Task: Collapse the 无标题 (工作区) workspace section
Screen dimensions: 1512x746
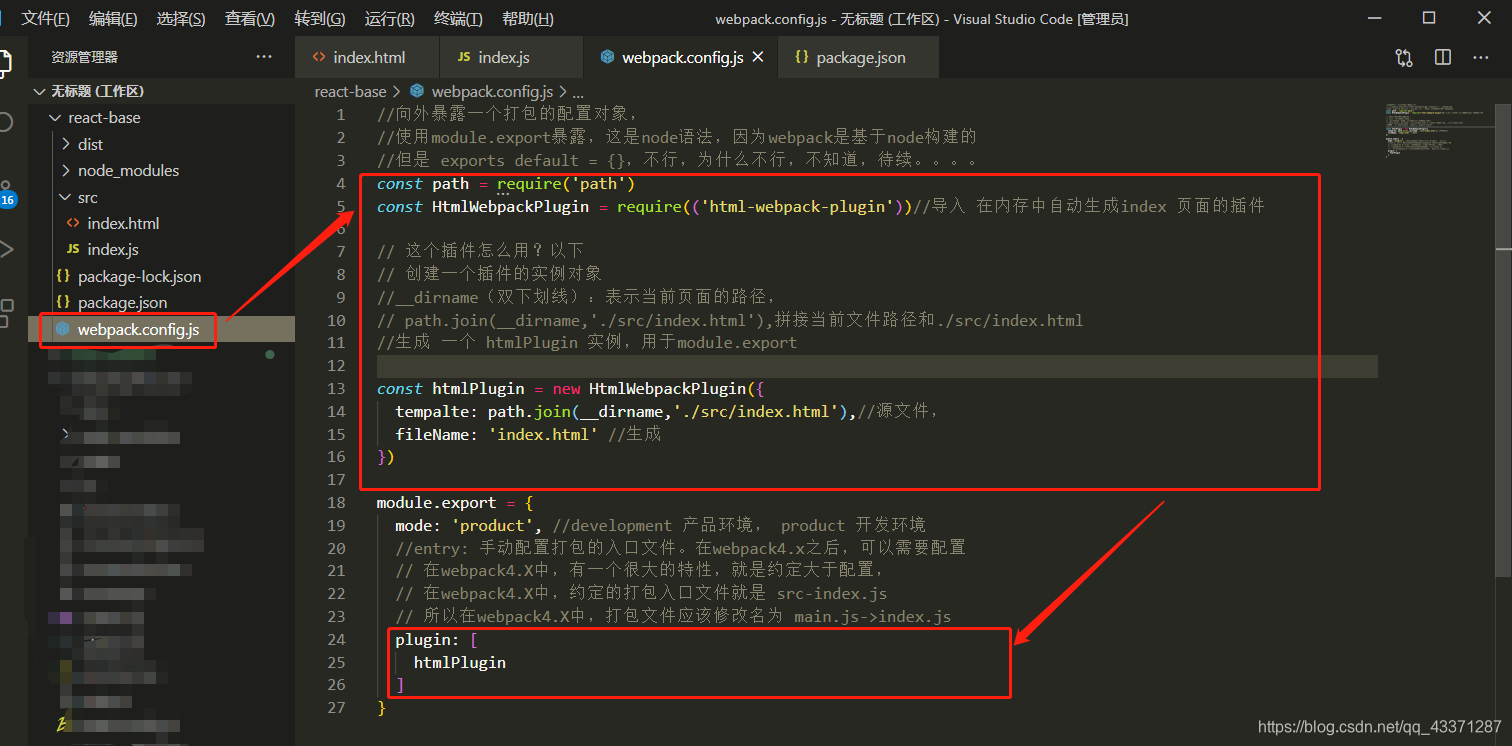Action: coord(161,91)
